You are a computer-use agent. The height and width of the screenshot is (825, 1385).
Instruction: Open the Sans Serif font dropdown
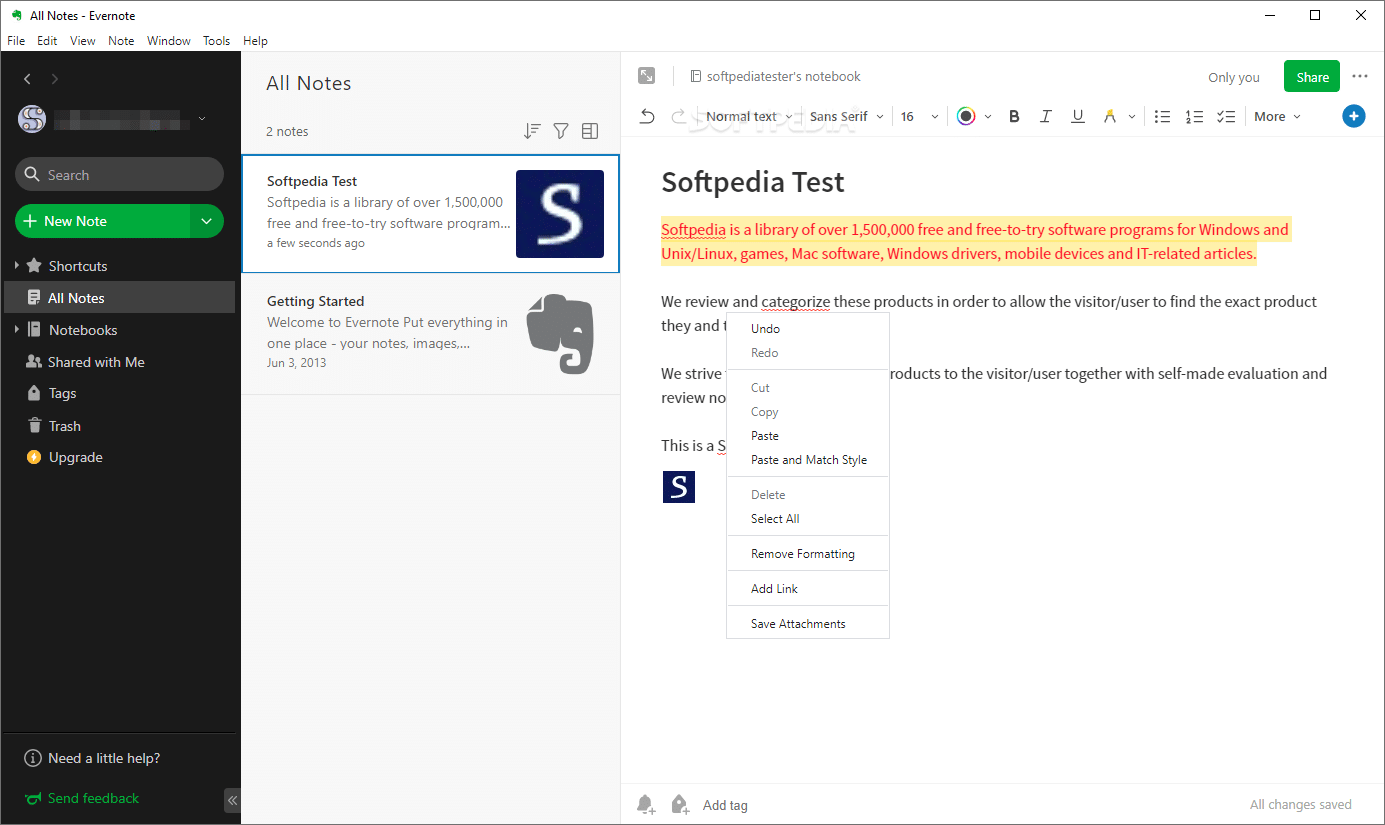tap(847, 117)
